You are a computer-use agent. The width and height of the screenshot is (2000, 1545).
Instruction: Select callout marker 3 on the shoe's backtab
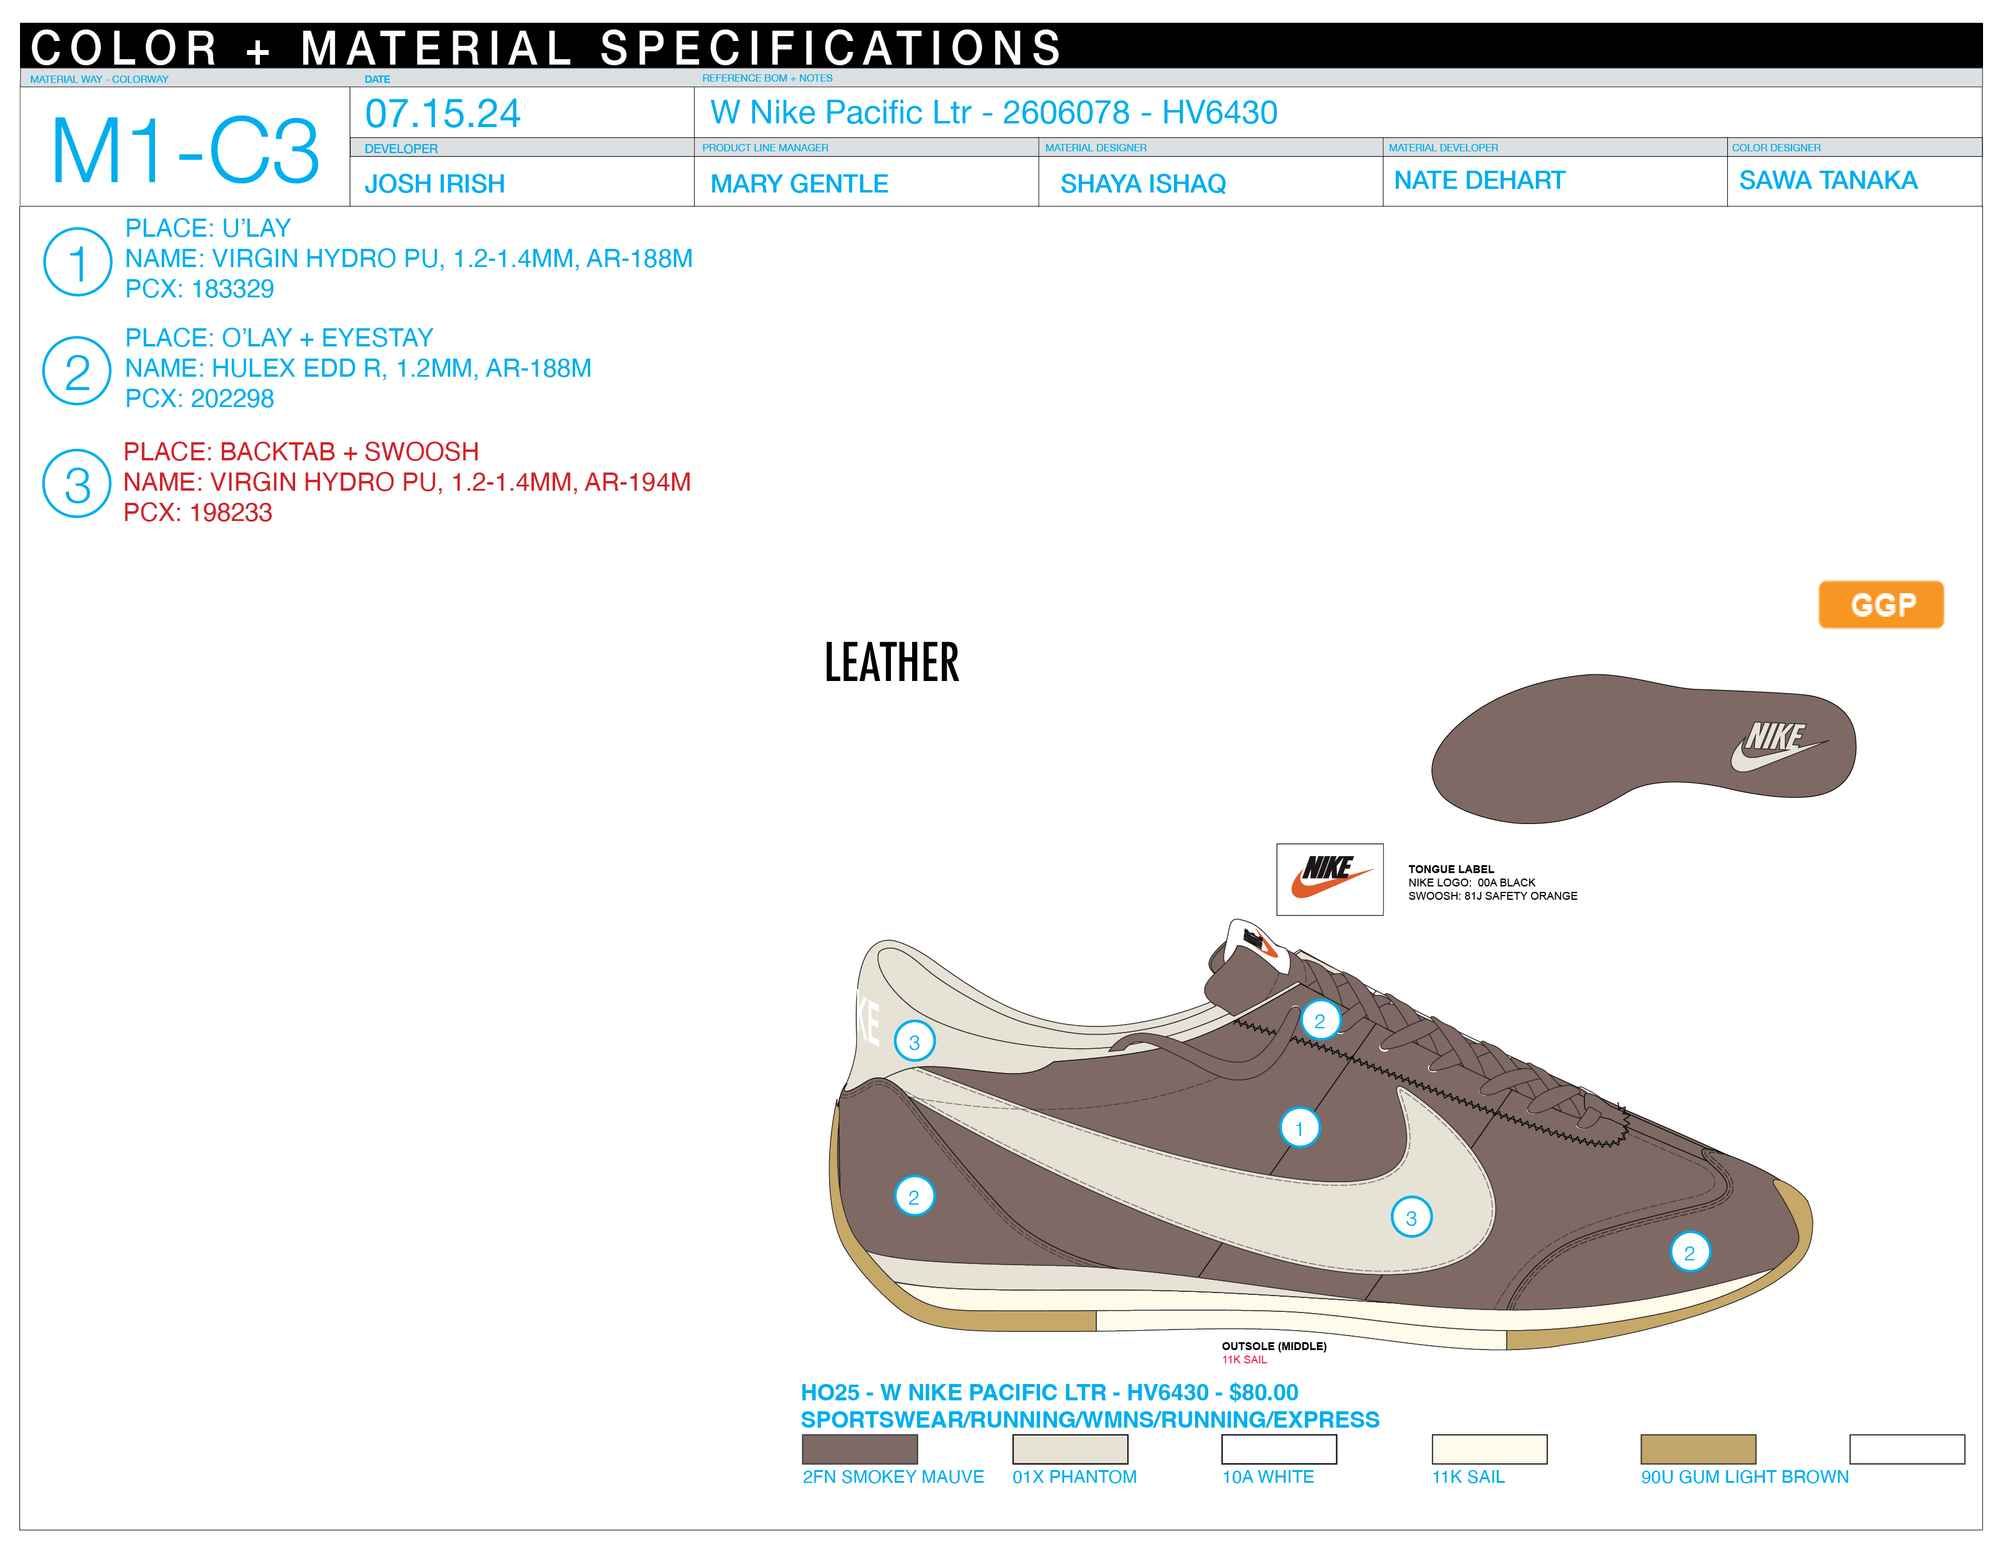(x=914, y=1043)
